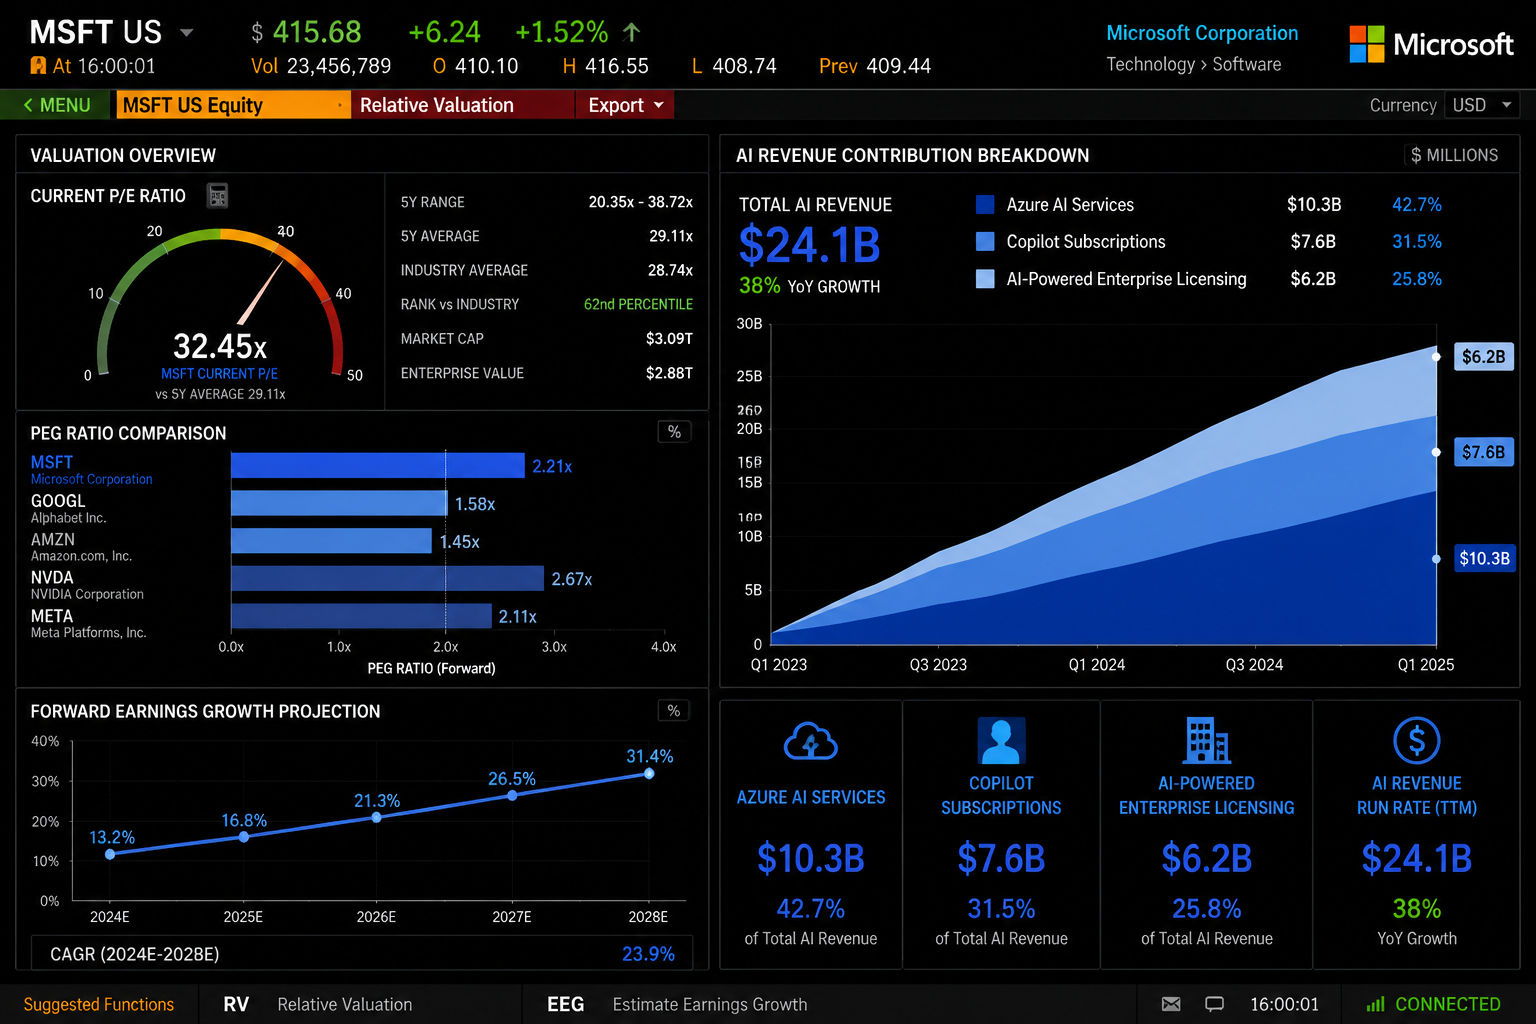Click the Industry Average value 28.74x
Screen dimensions: 1536x1024
(670, 270)
